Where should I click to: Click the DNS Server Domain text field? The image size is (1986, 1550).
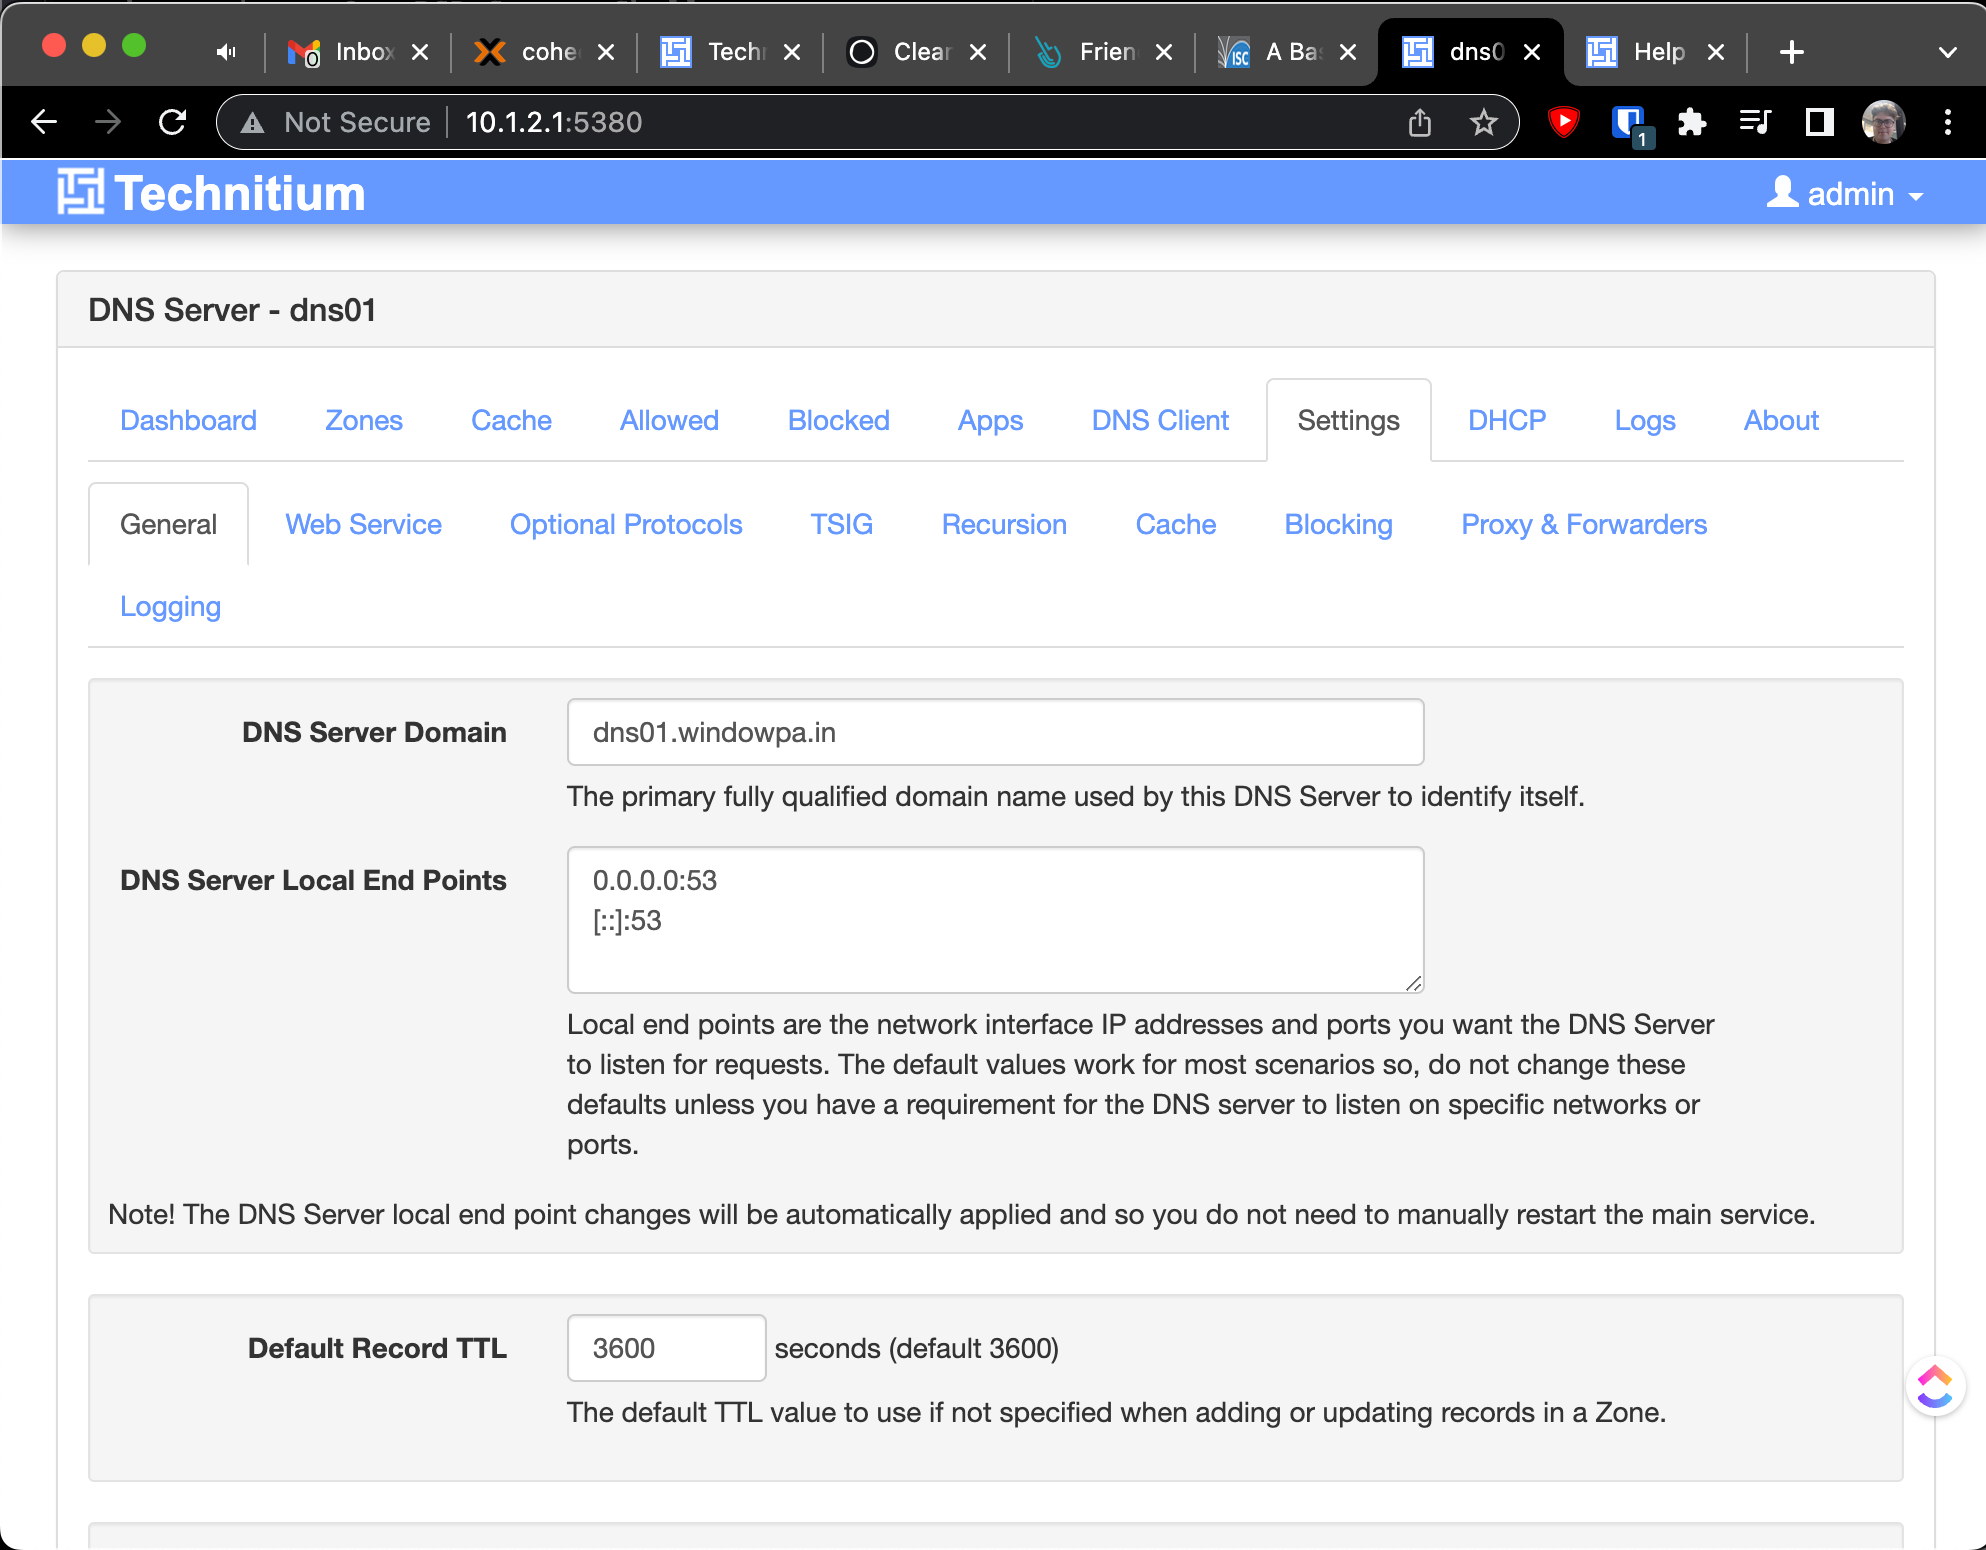click(x=995, y=732)
